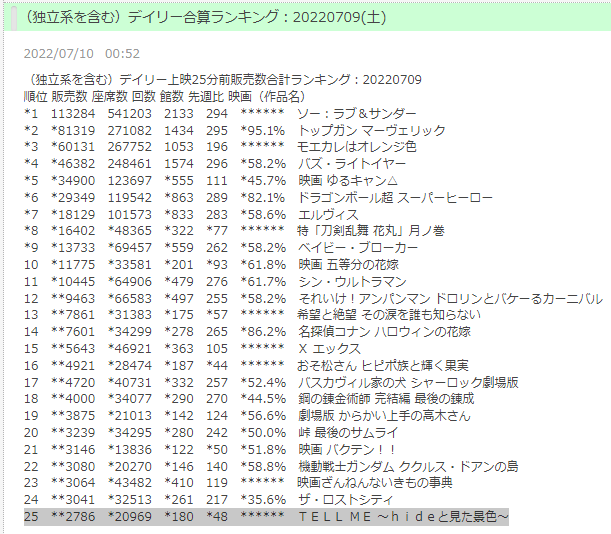Select title おそ松さん ヒピポ族と輝く果実

383,366
